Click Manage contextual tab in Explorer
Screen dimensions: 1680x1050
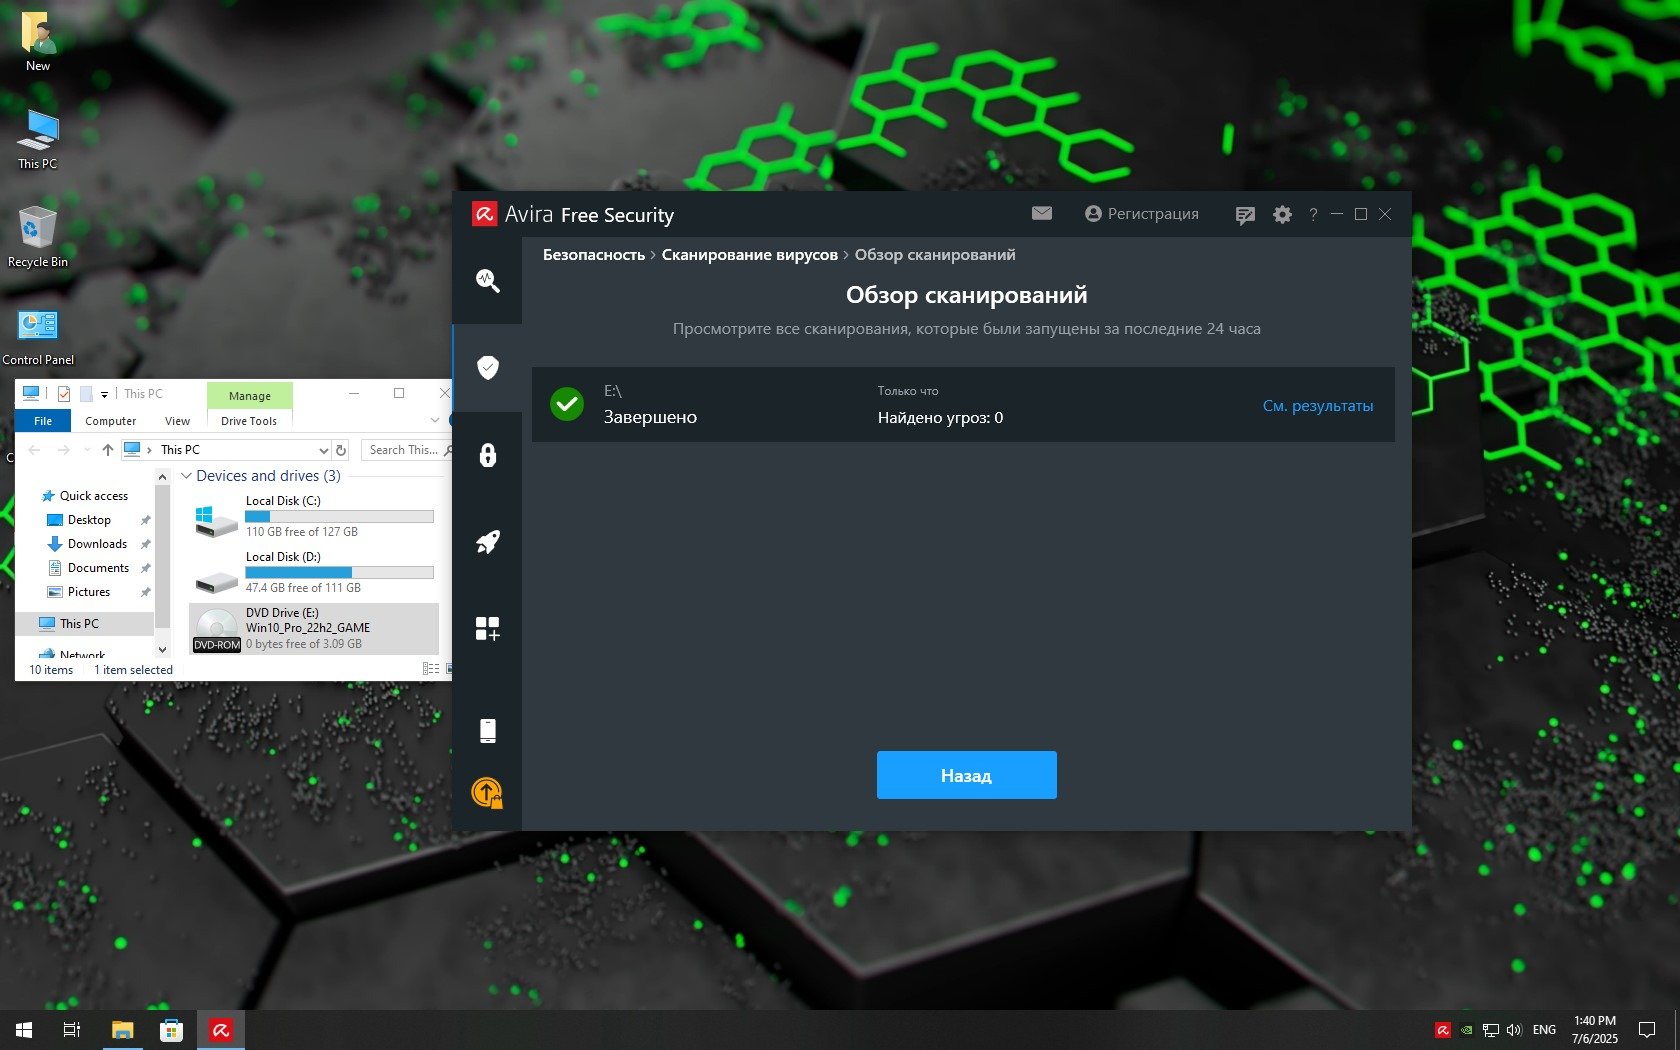(250, 395)
